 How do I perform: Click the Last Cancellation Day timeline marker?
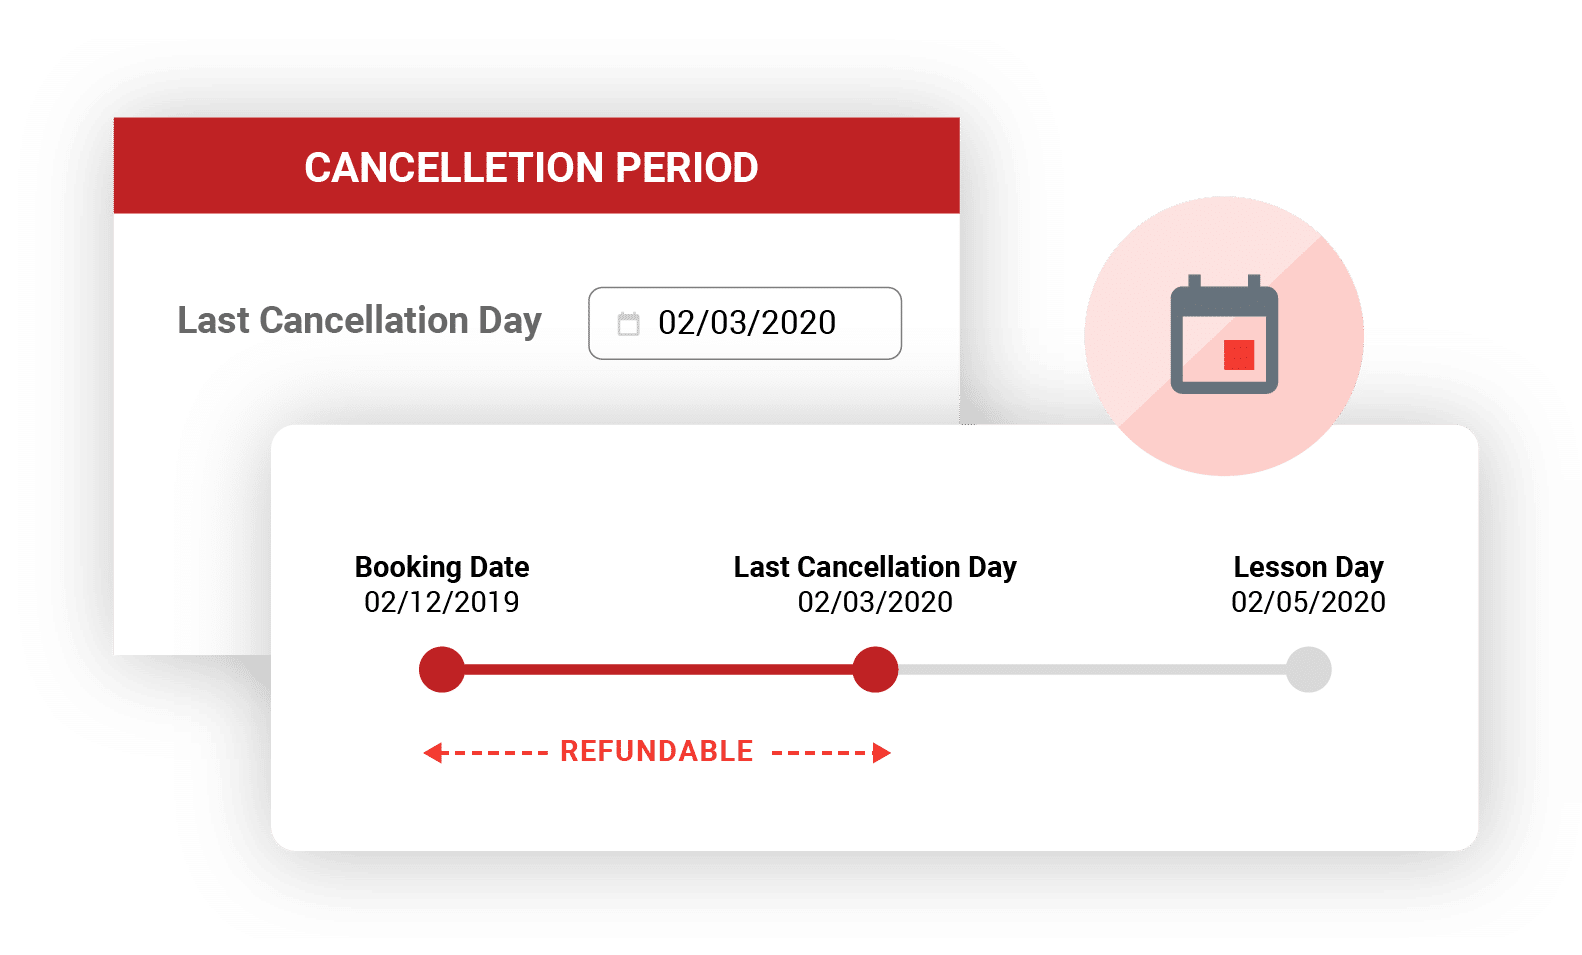pos(875,670)
